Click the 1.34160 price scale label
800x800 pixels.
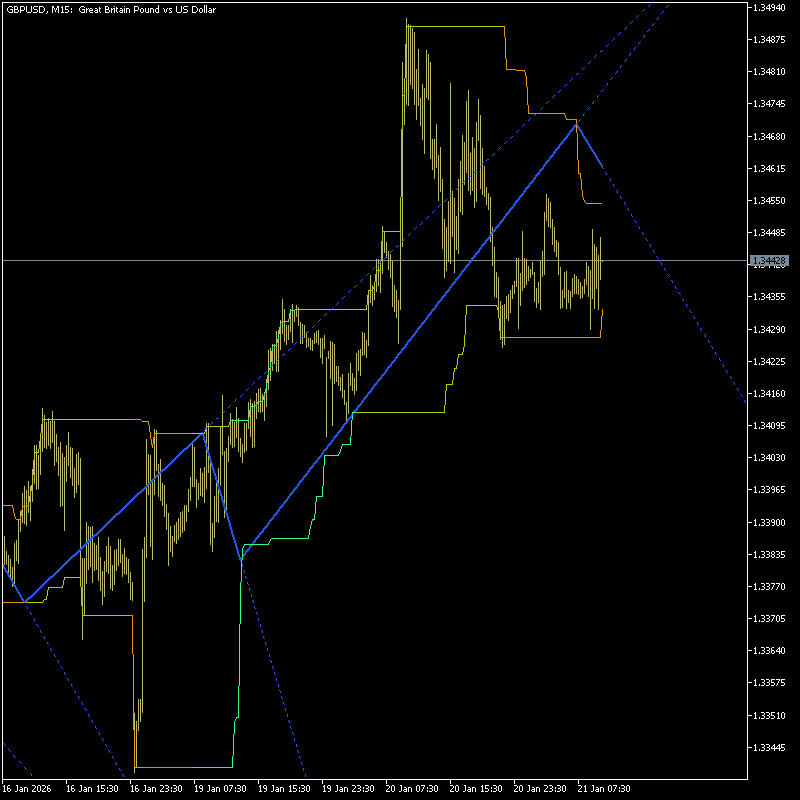coord(771,393)
